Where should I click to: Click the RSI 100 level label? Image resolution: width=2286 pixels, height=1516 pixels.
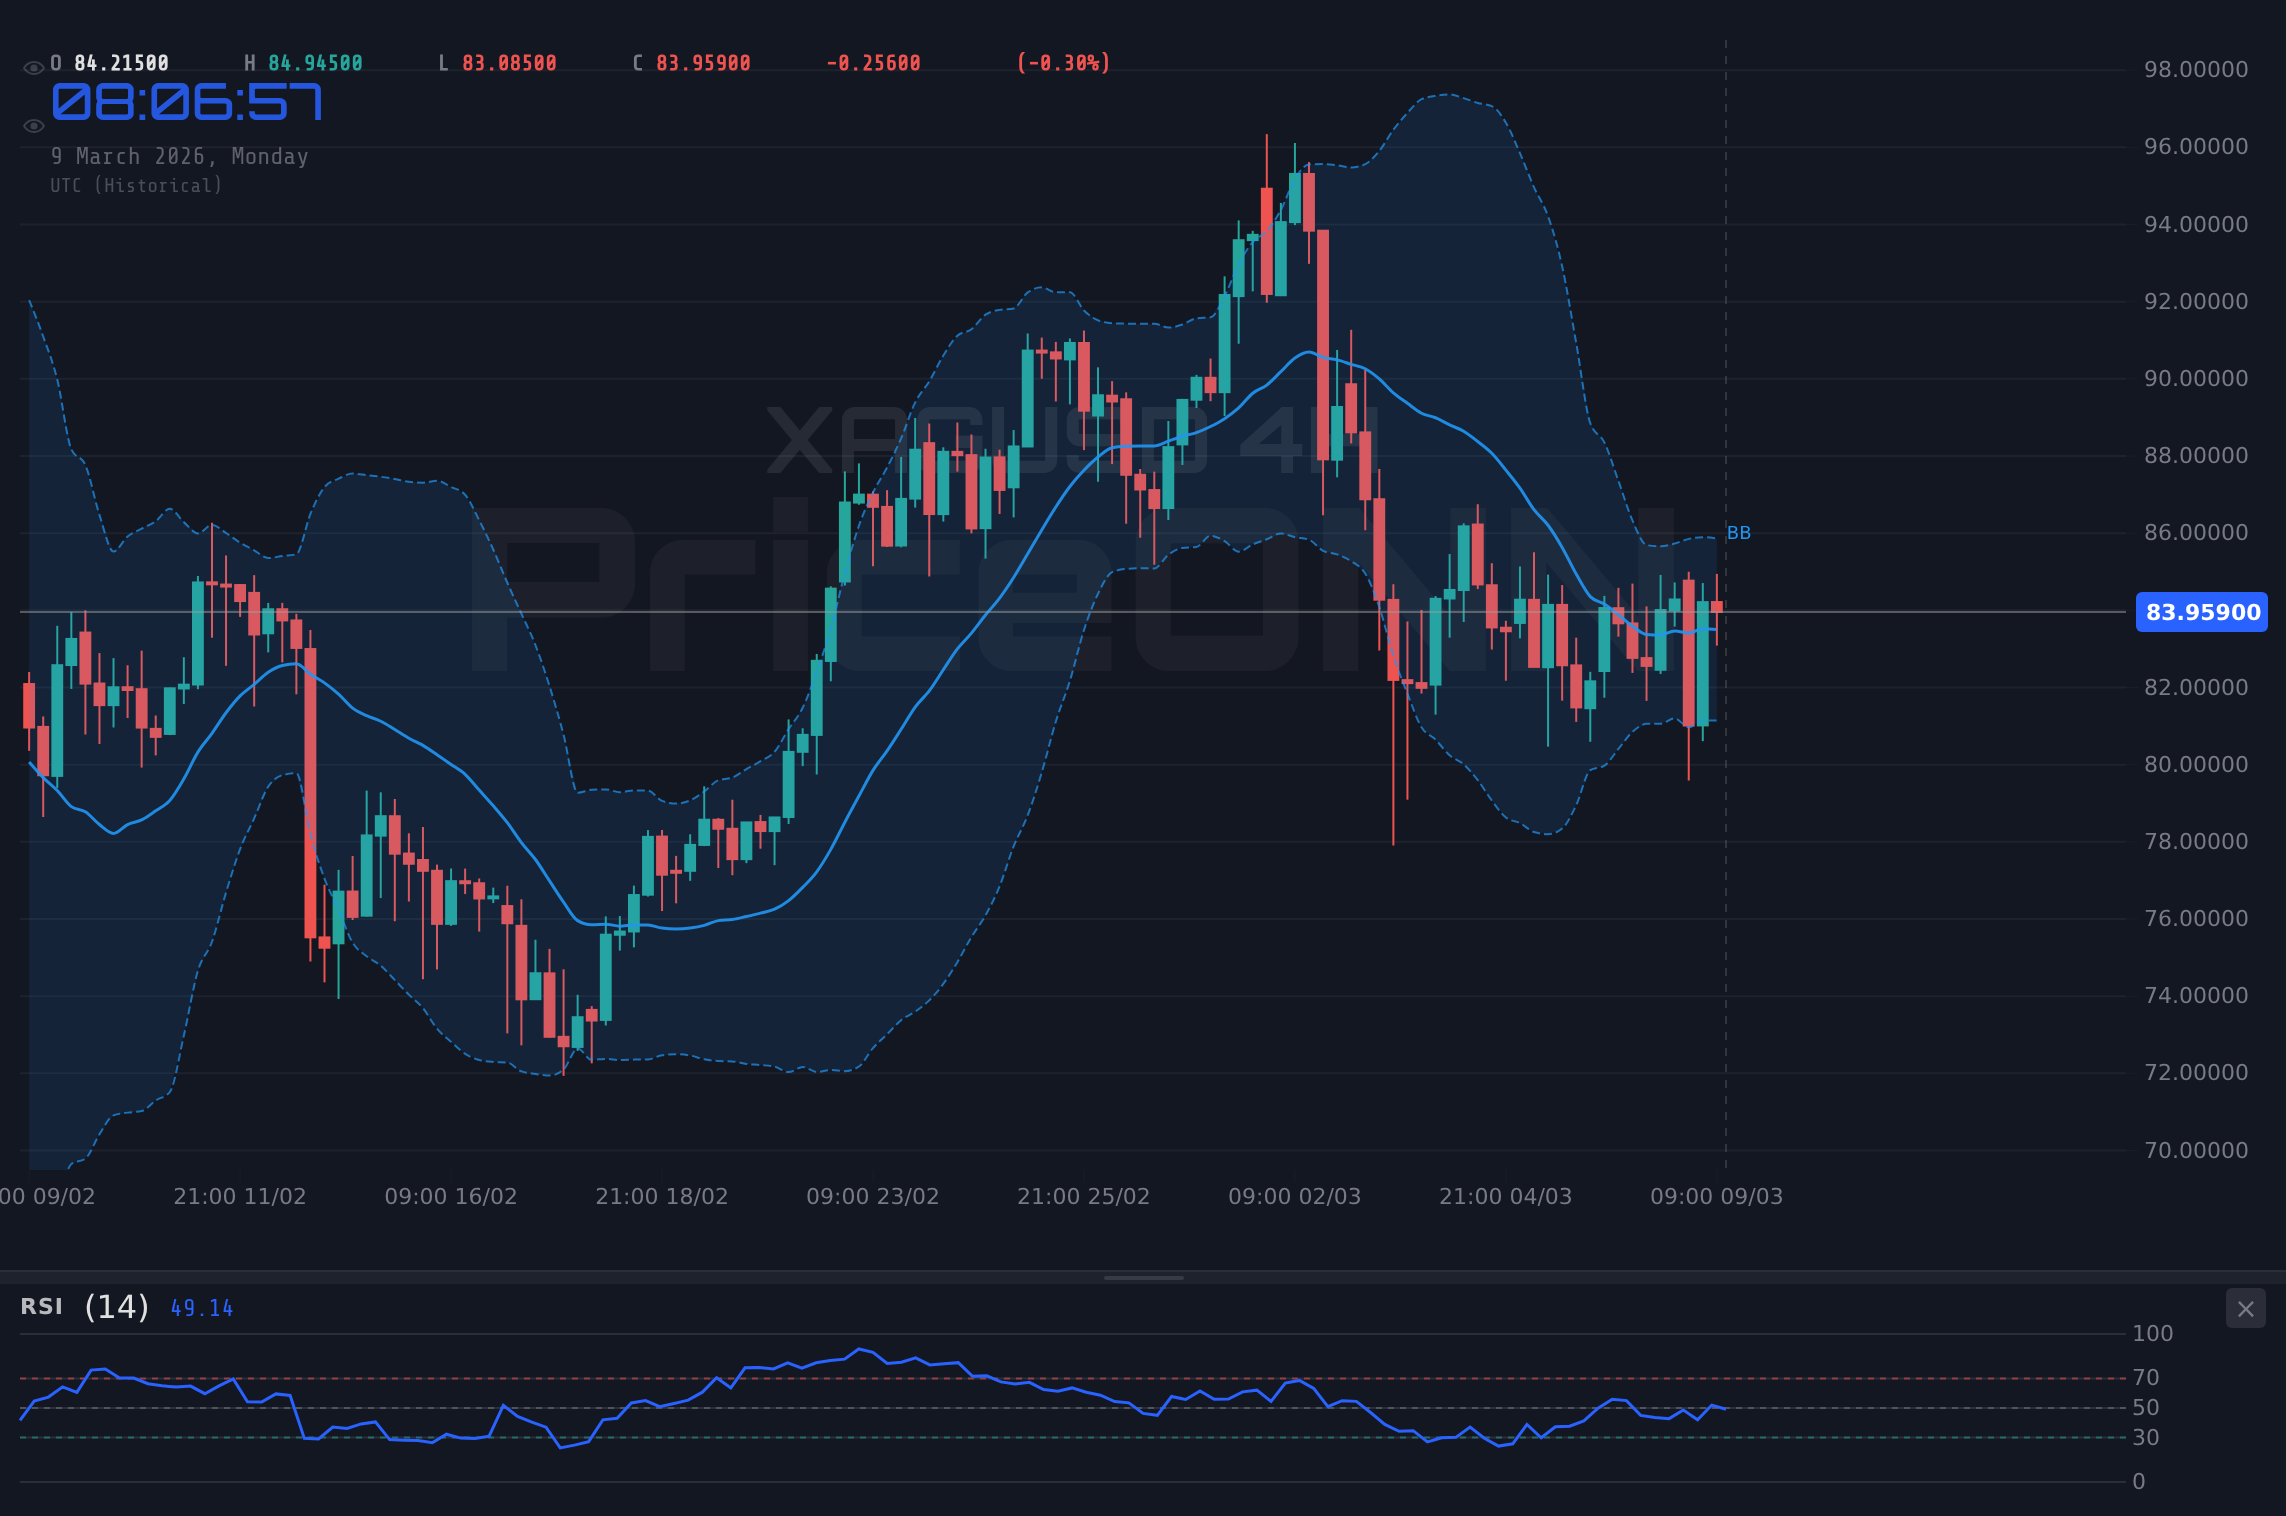pos(2153,1334)
